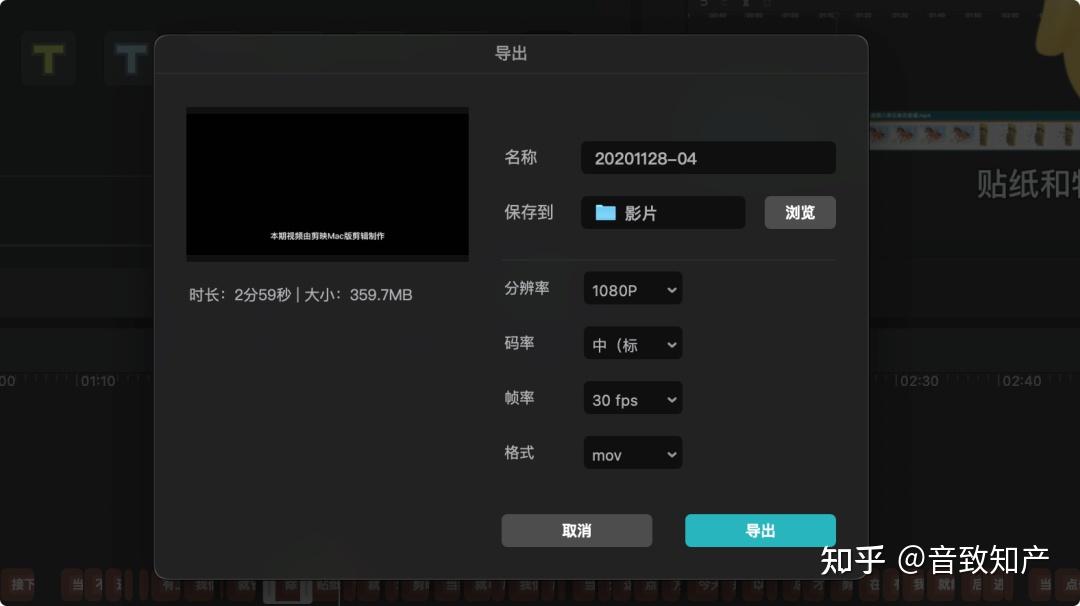Select the blue T text preset
The width and height of the screenshot is (1080, 606).
tap(128, 58)
